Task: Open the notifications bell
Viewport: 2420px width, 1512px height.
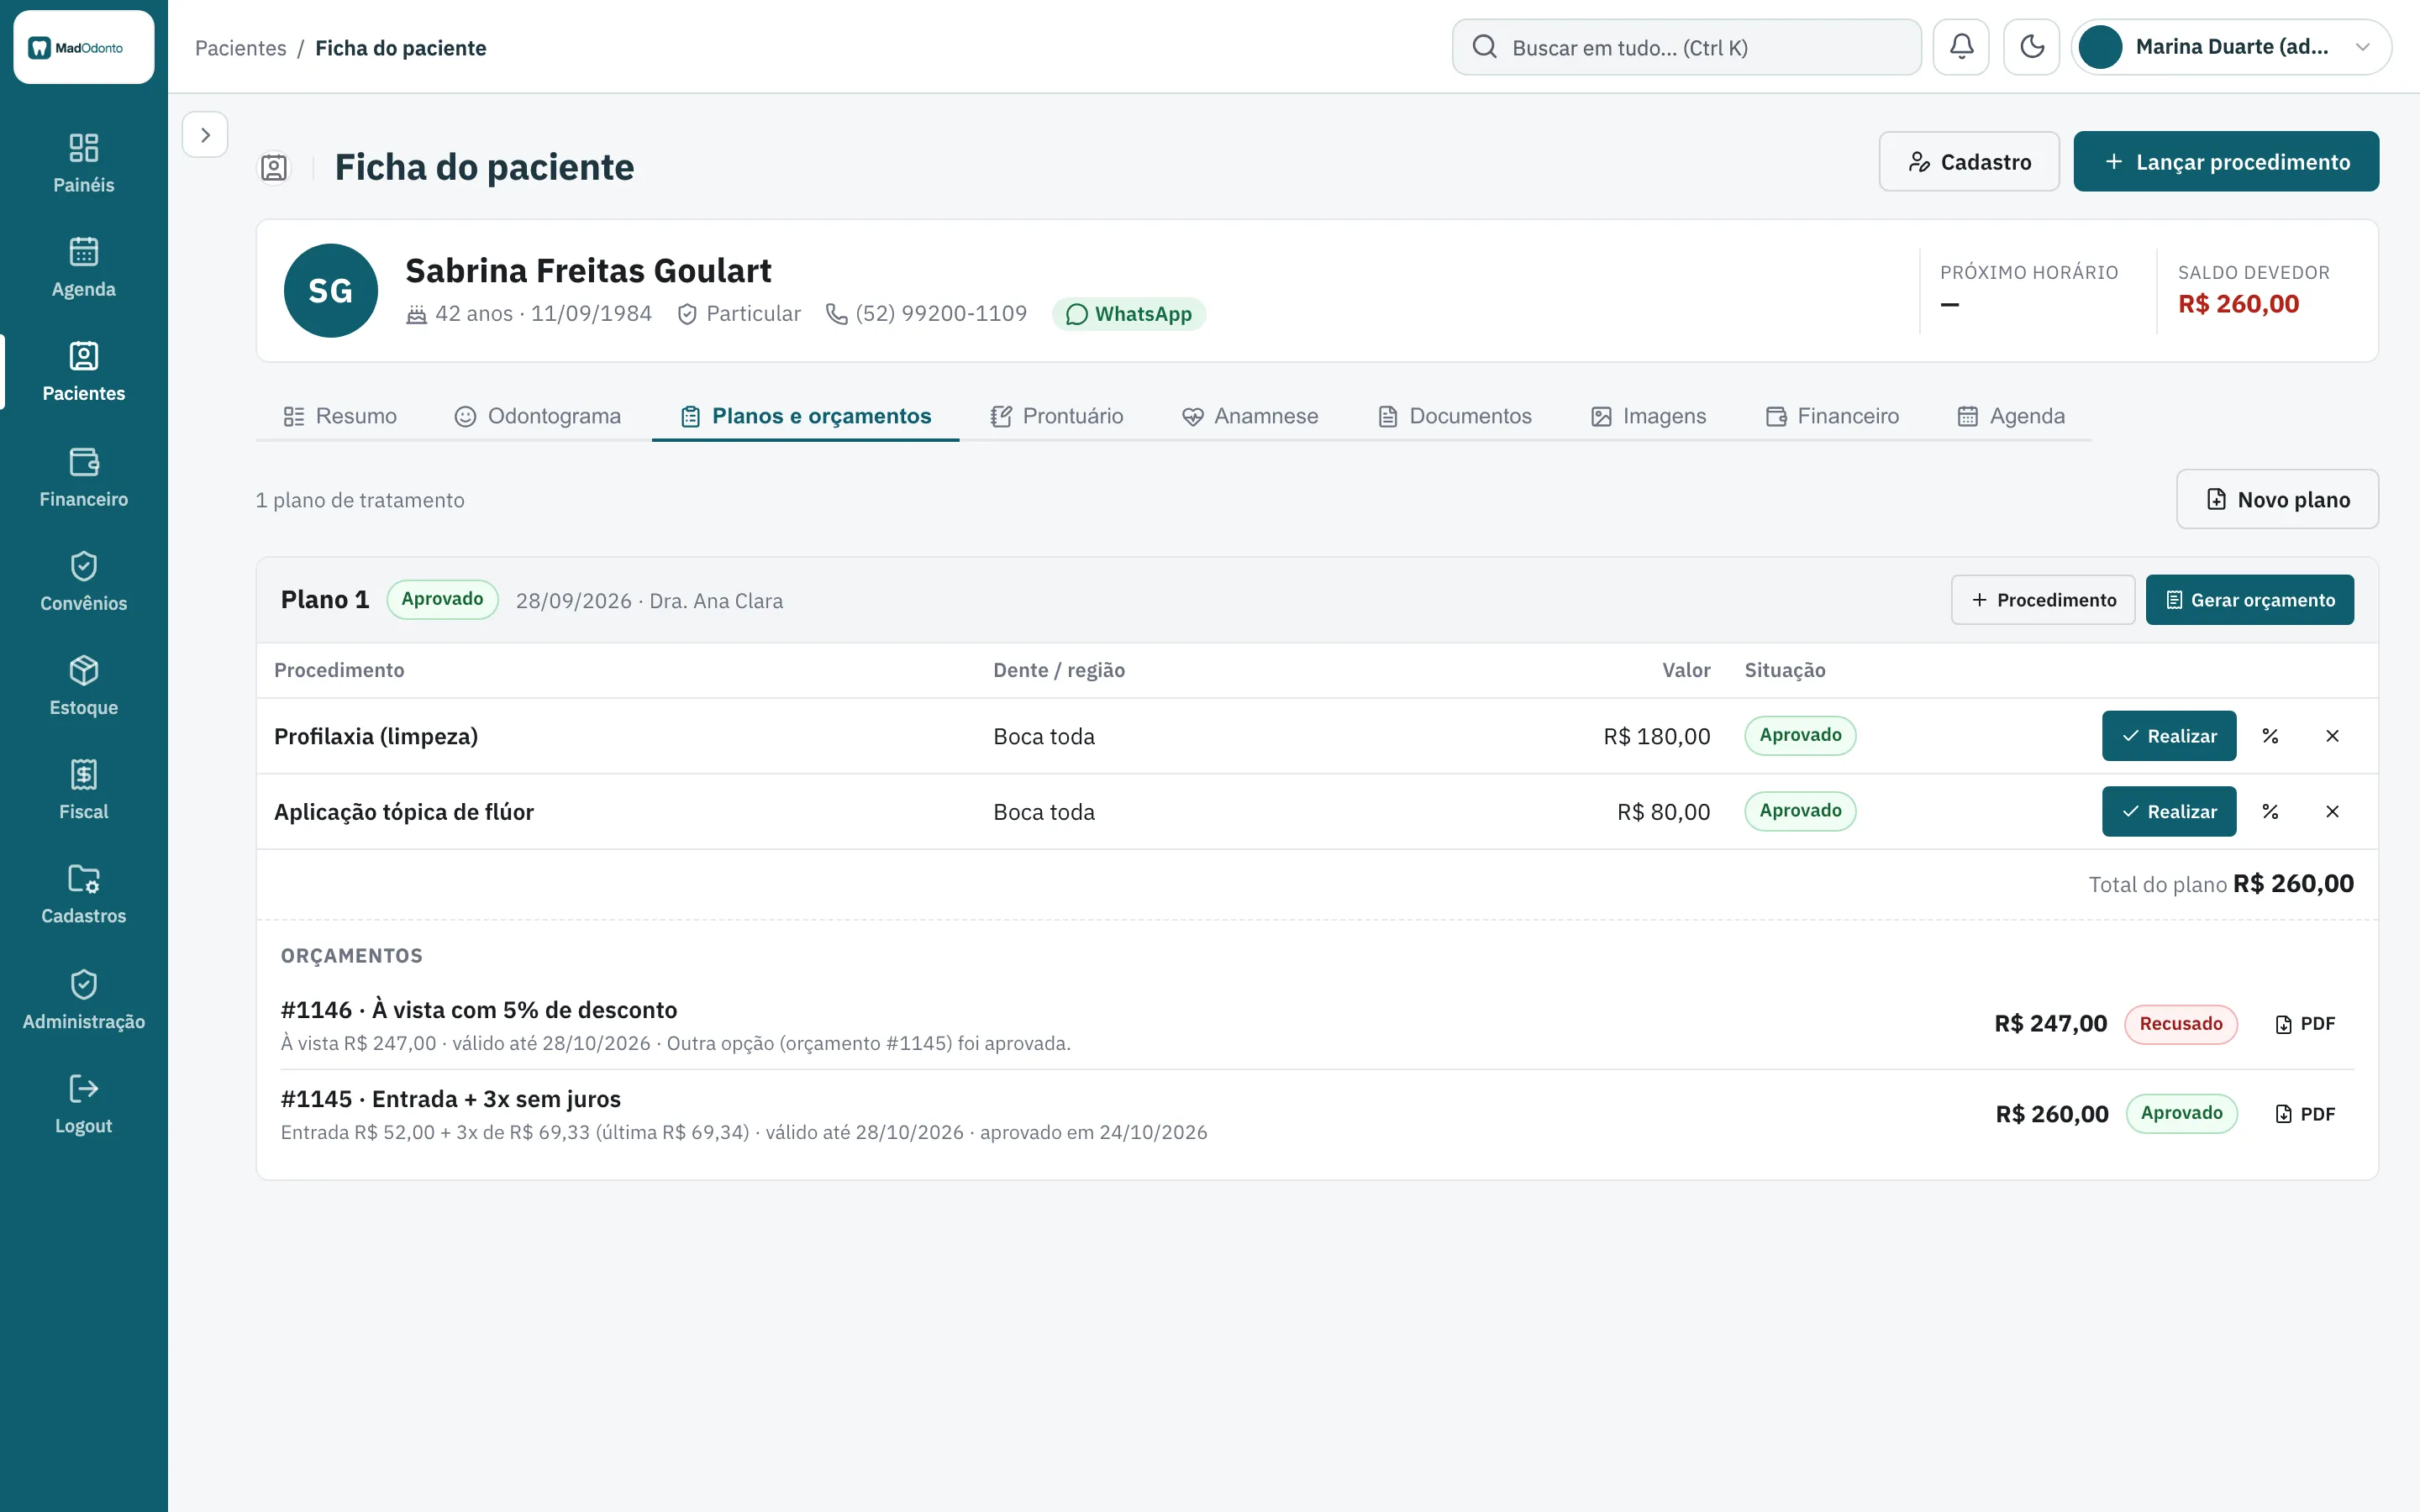Action: pos(1961,47)
